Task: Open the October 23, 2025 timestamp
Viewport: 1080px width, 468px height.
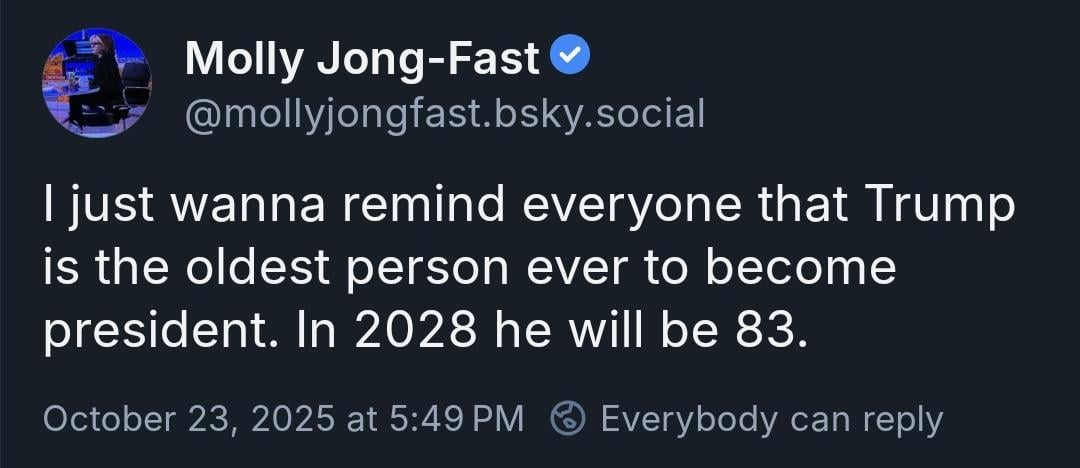Action: pos(283,419)
